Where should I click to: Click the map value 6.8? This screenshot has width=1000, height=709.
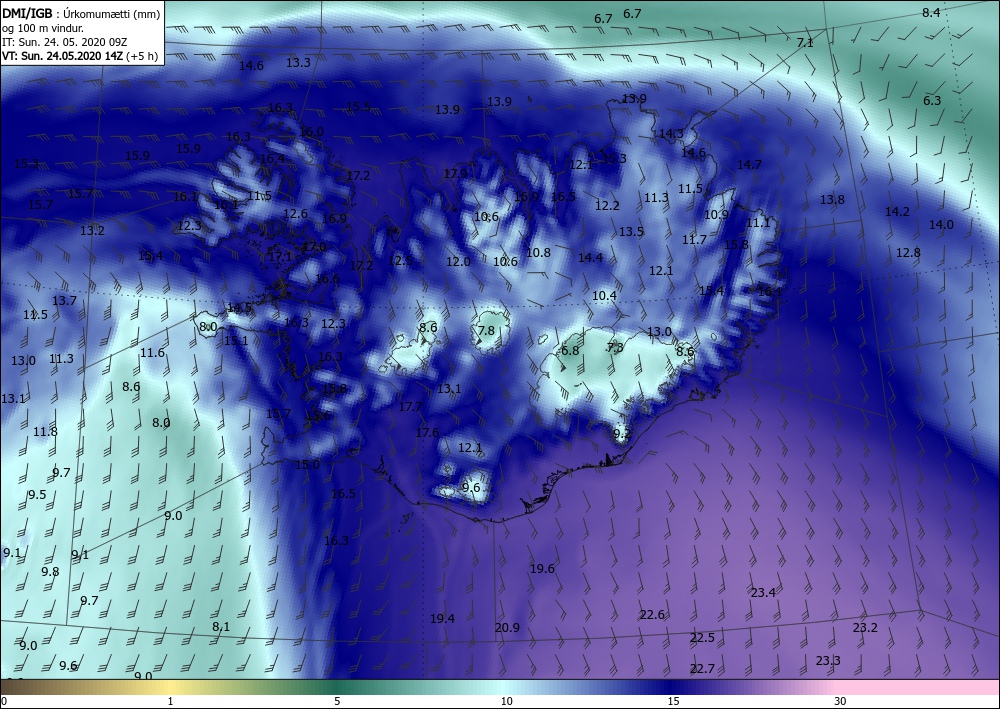570,351
